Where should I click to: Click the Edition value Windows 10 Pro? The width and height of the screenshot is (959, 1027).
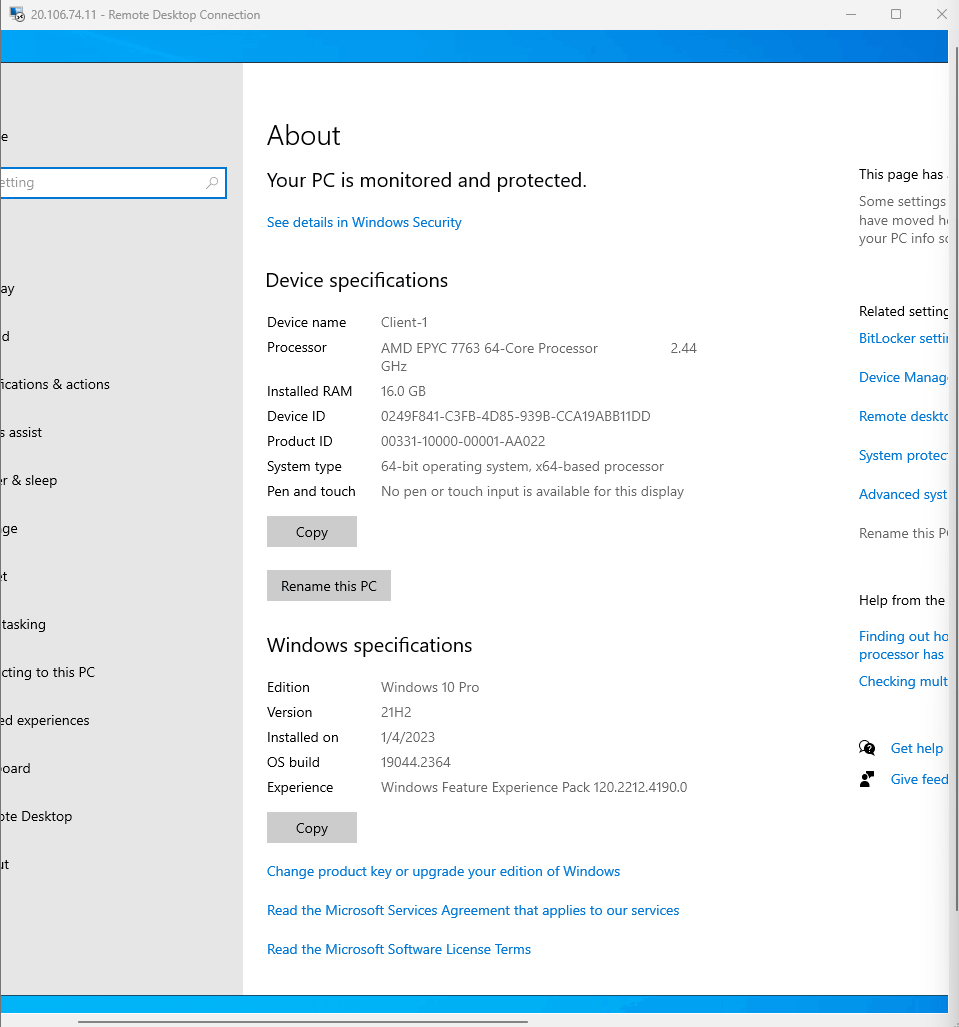430,687
